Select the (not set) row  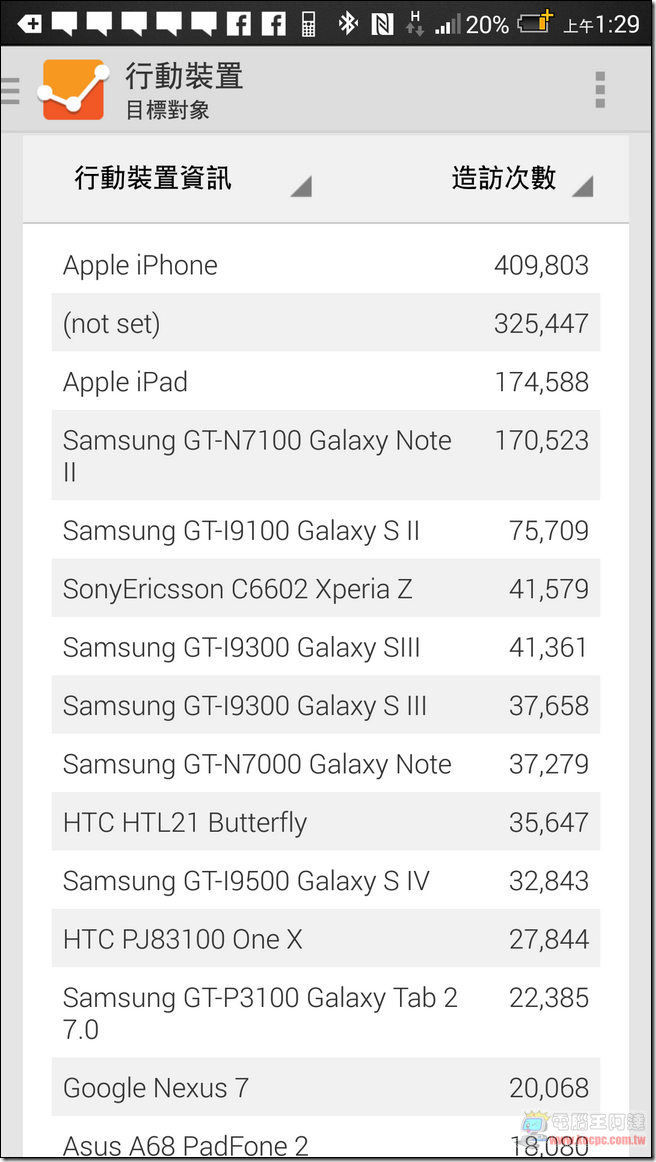(326, 323)
